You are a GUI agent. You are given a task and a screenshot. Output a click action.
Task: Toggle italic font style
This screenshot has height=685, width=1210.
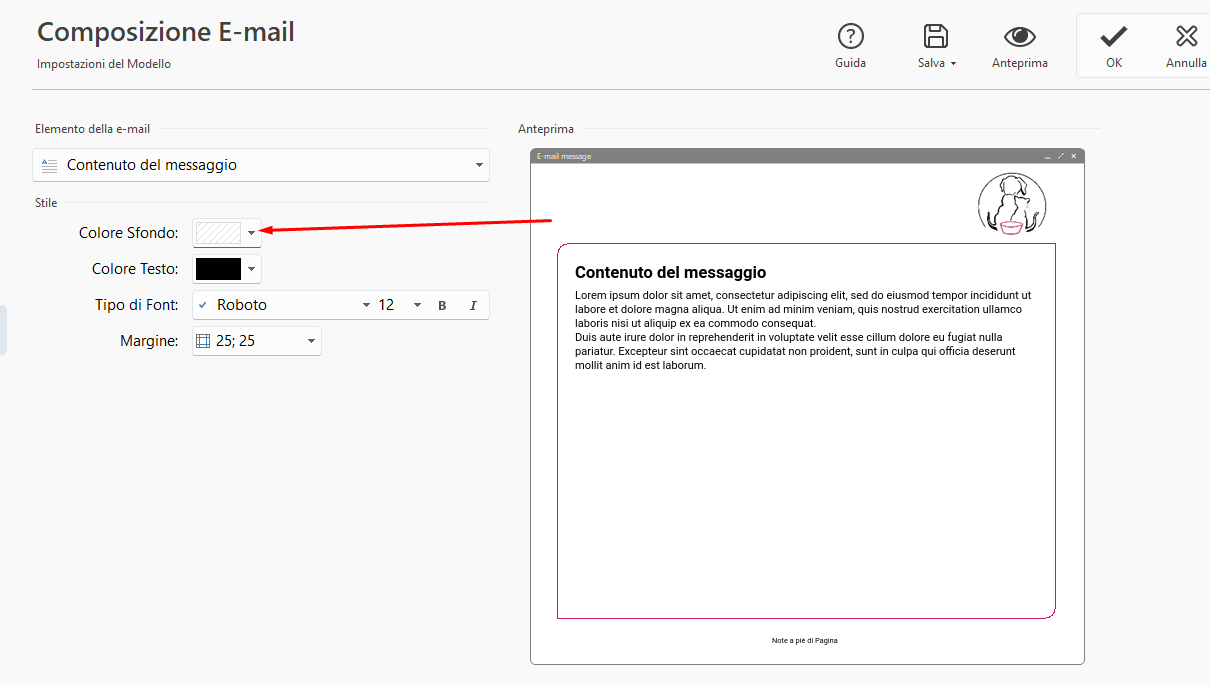[x=473, y=305]
